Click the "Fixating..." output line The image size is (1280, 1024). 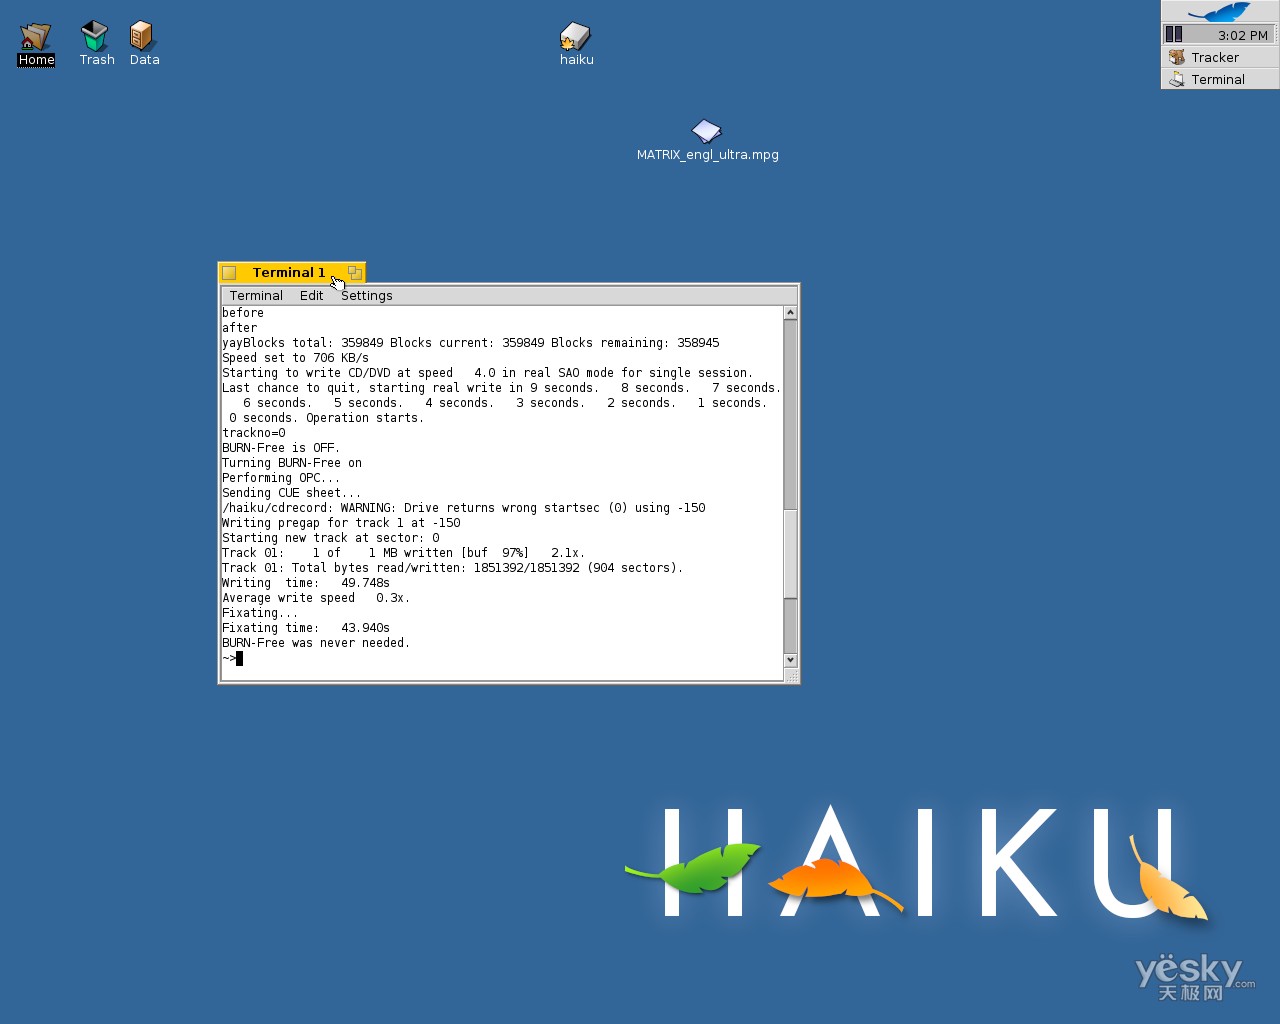[x=260, y=613]
